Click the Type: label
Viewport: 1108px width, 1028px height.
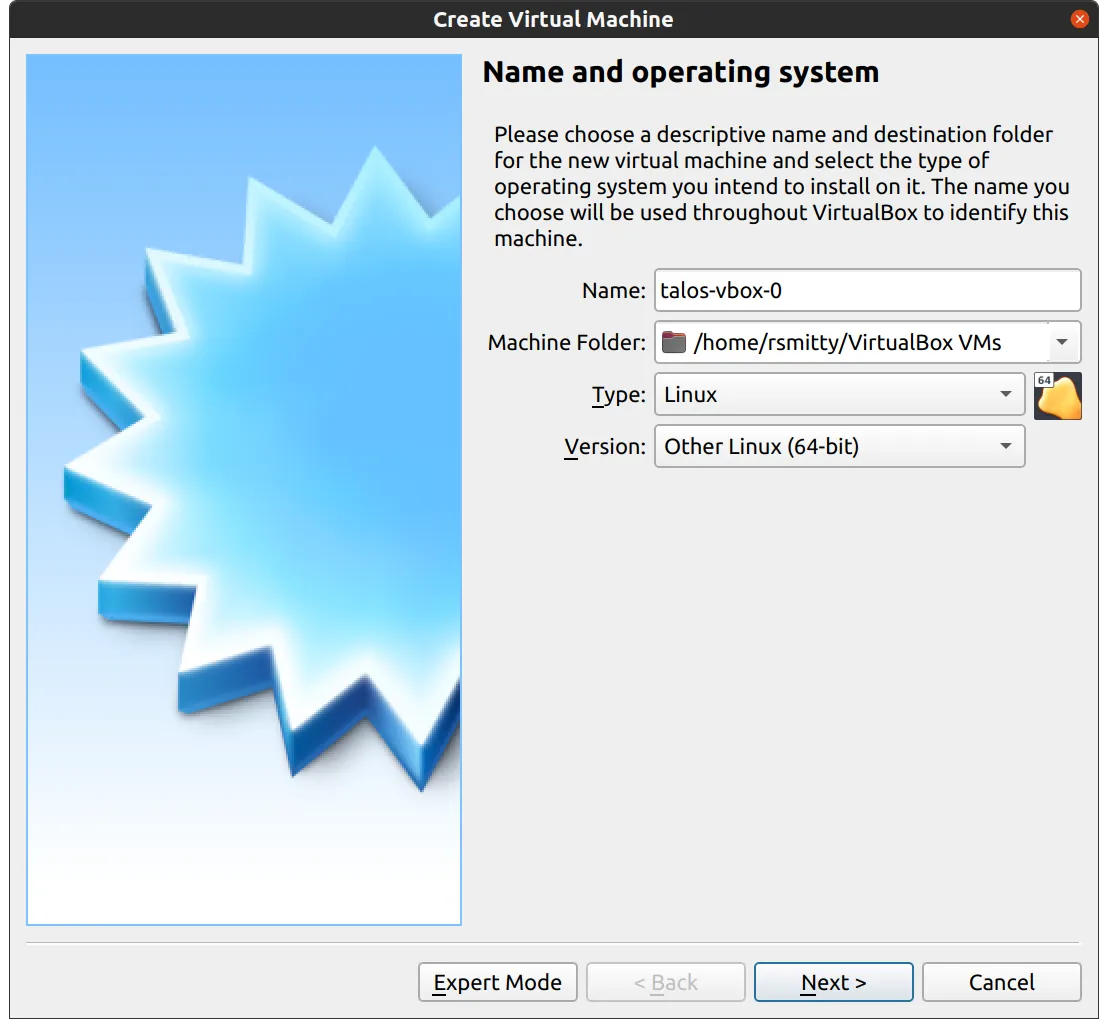click(x=618, y=395)
